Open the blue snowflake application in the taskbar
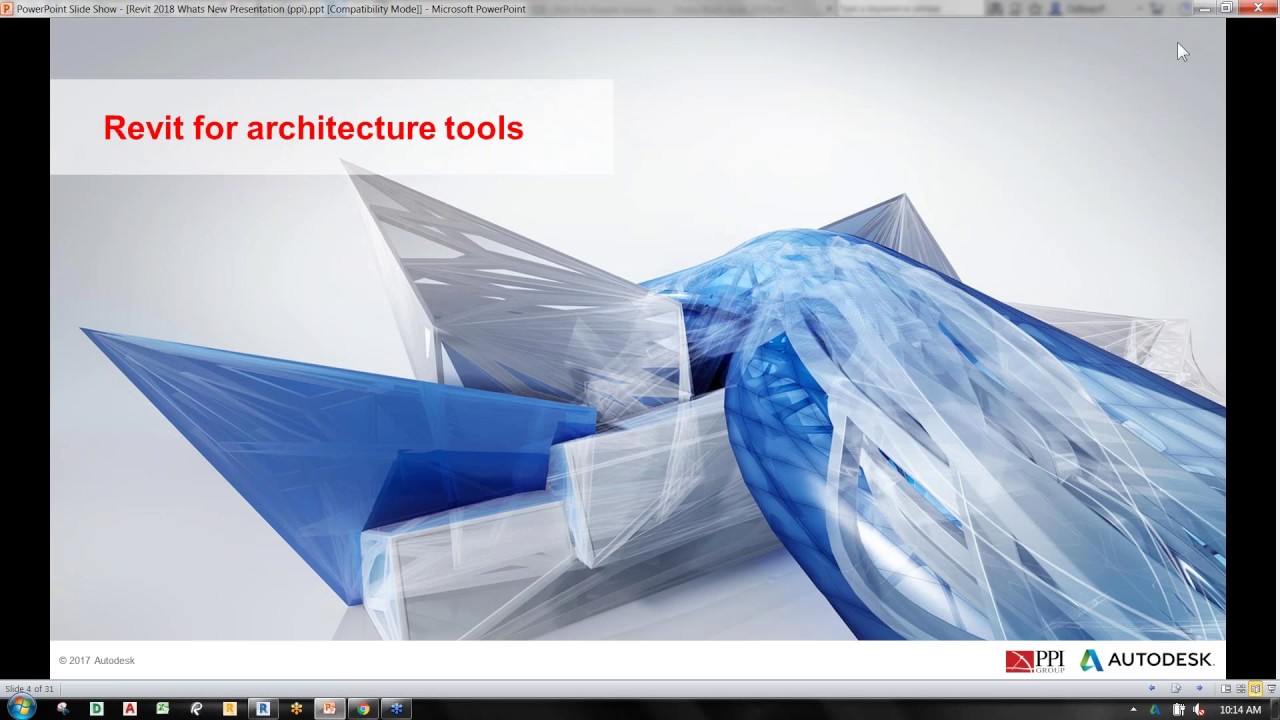 pos(396,709)
